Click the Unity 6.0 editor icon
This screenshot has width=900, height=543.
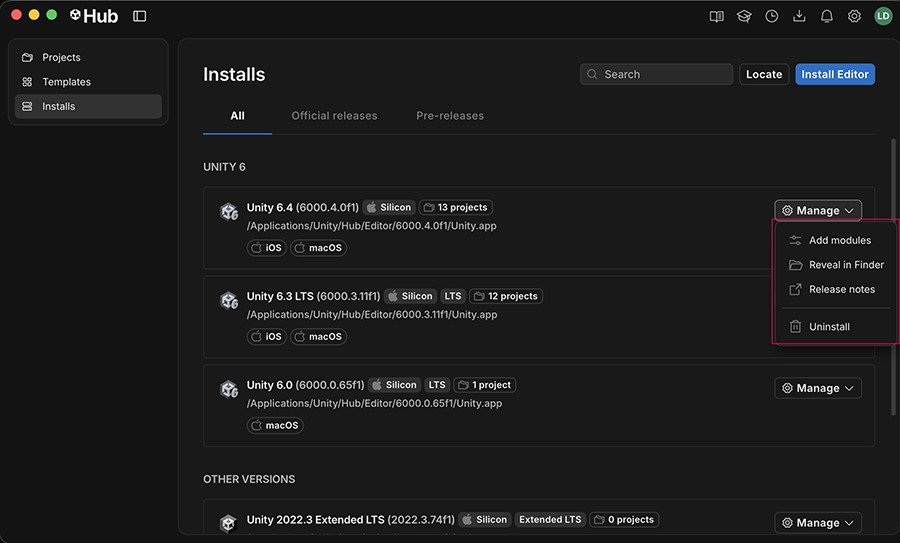[229, 390]
